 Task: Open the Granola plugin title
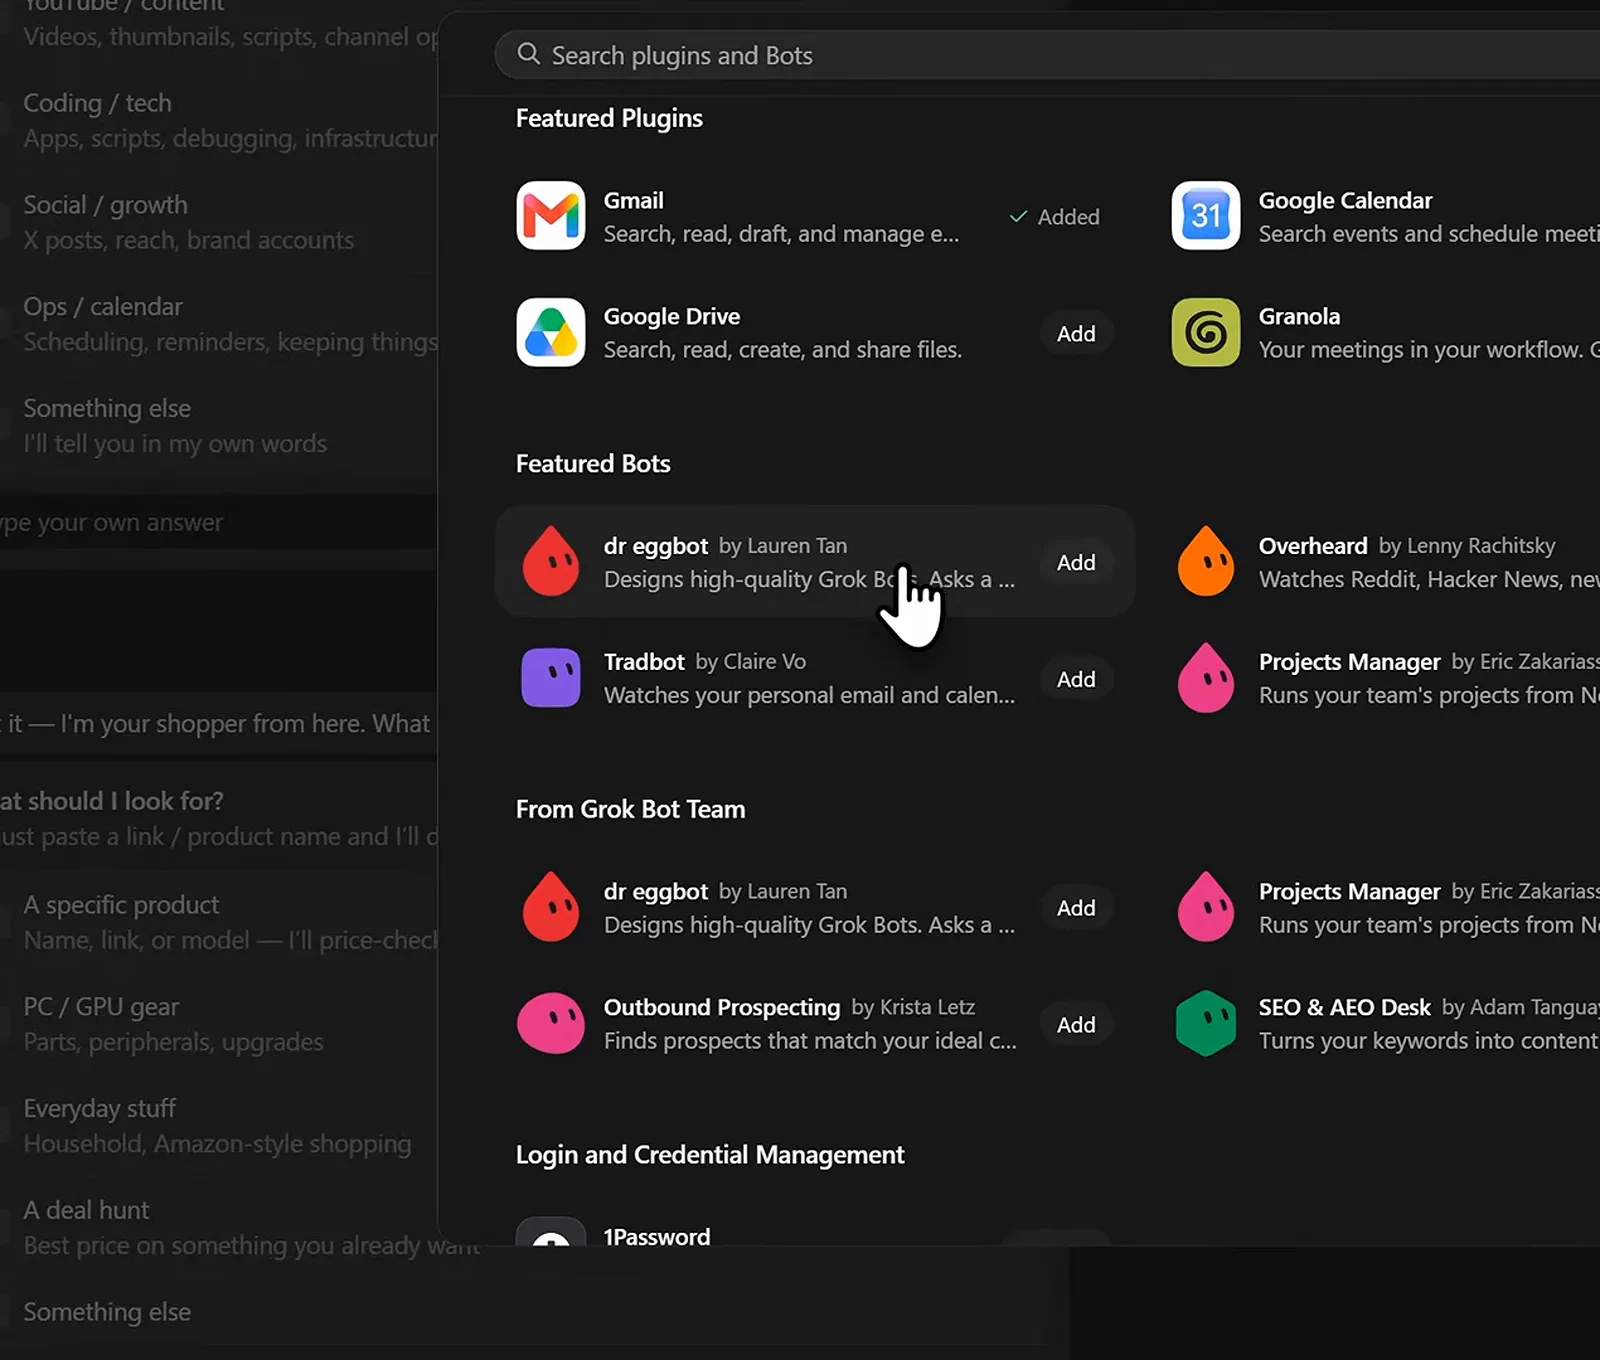1299,316
